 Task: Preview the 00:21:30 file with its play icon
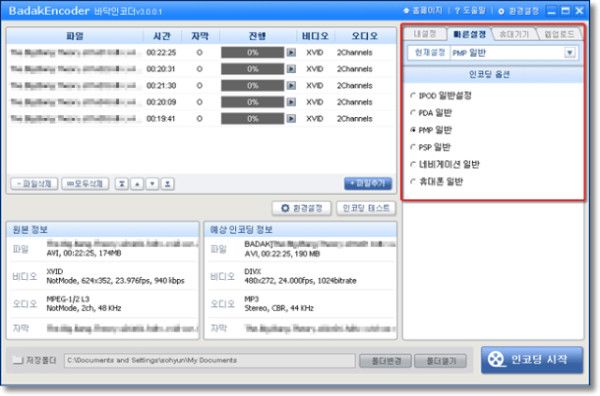point(291,85)
